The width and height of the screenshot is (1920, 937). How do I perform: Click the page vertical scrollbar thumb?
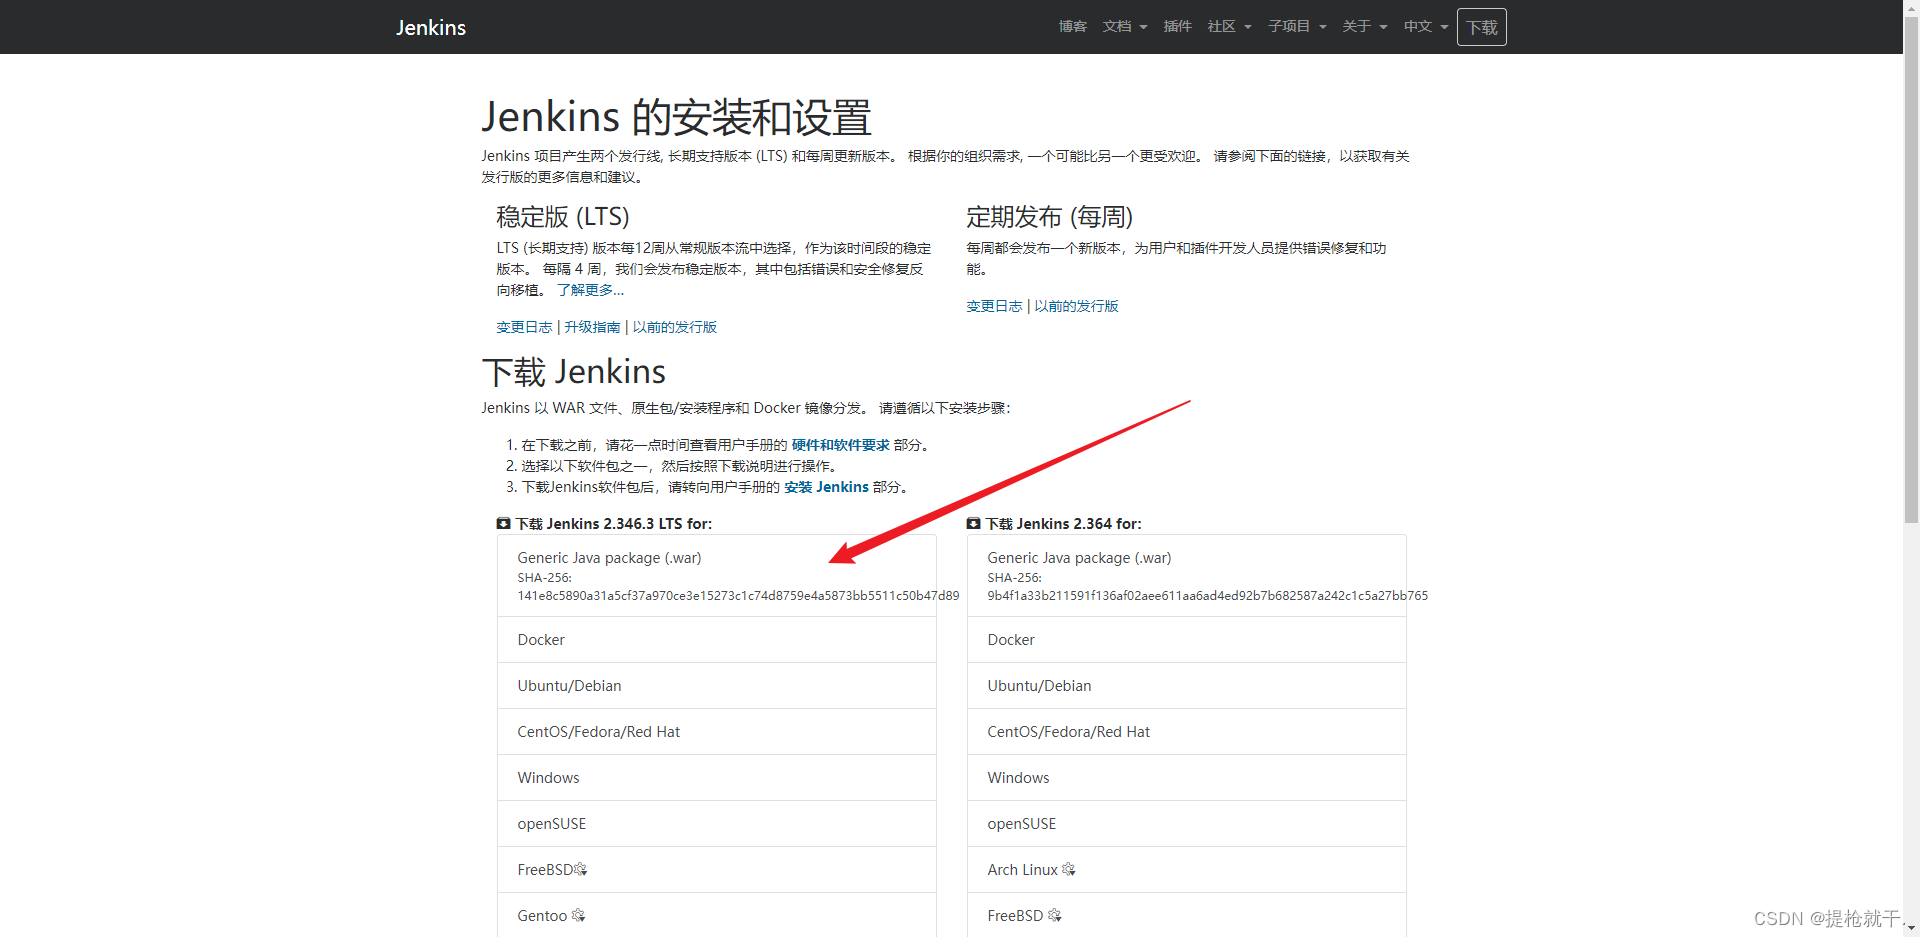[1911, 270]
